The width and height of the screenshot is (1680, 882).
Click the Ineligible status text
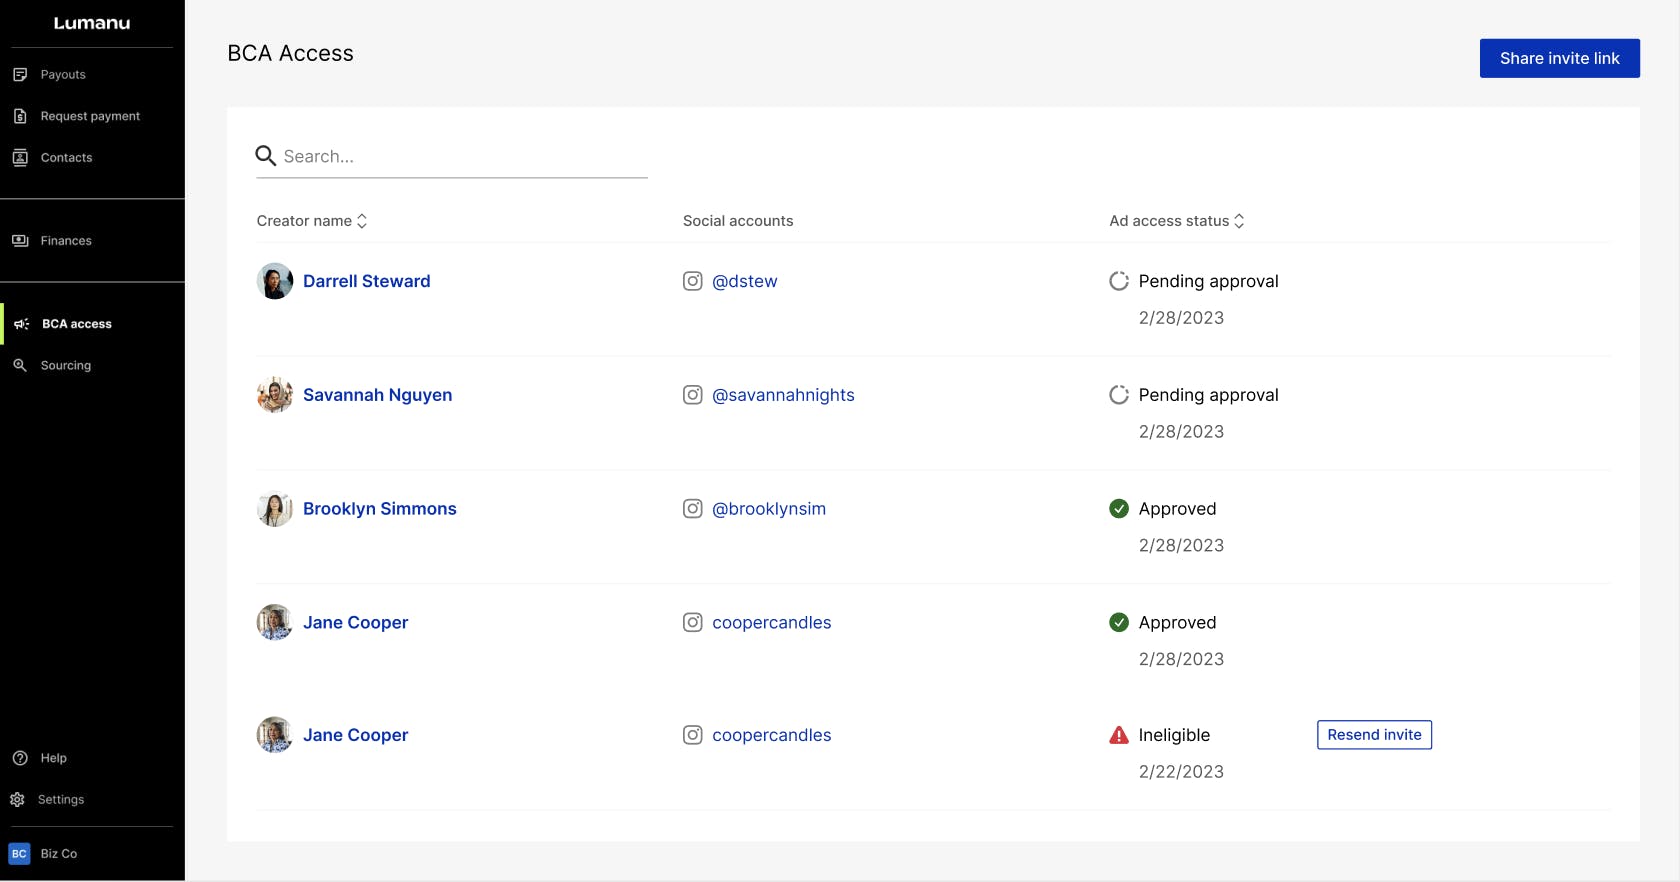[1174, 735]
